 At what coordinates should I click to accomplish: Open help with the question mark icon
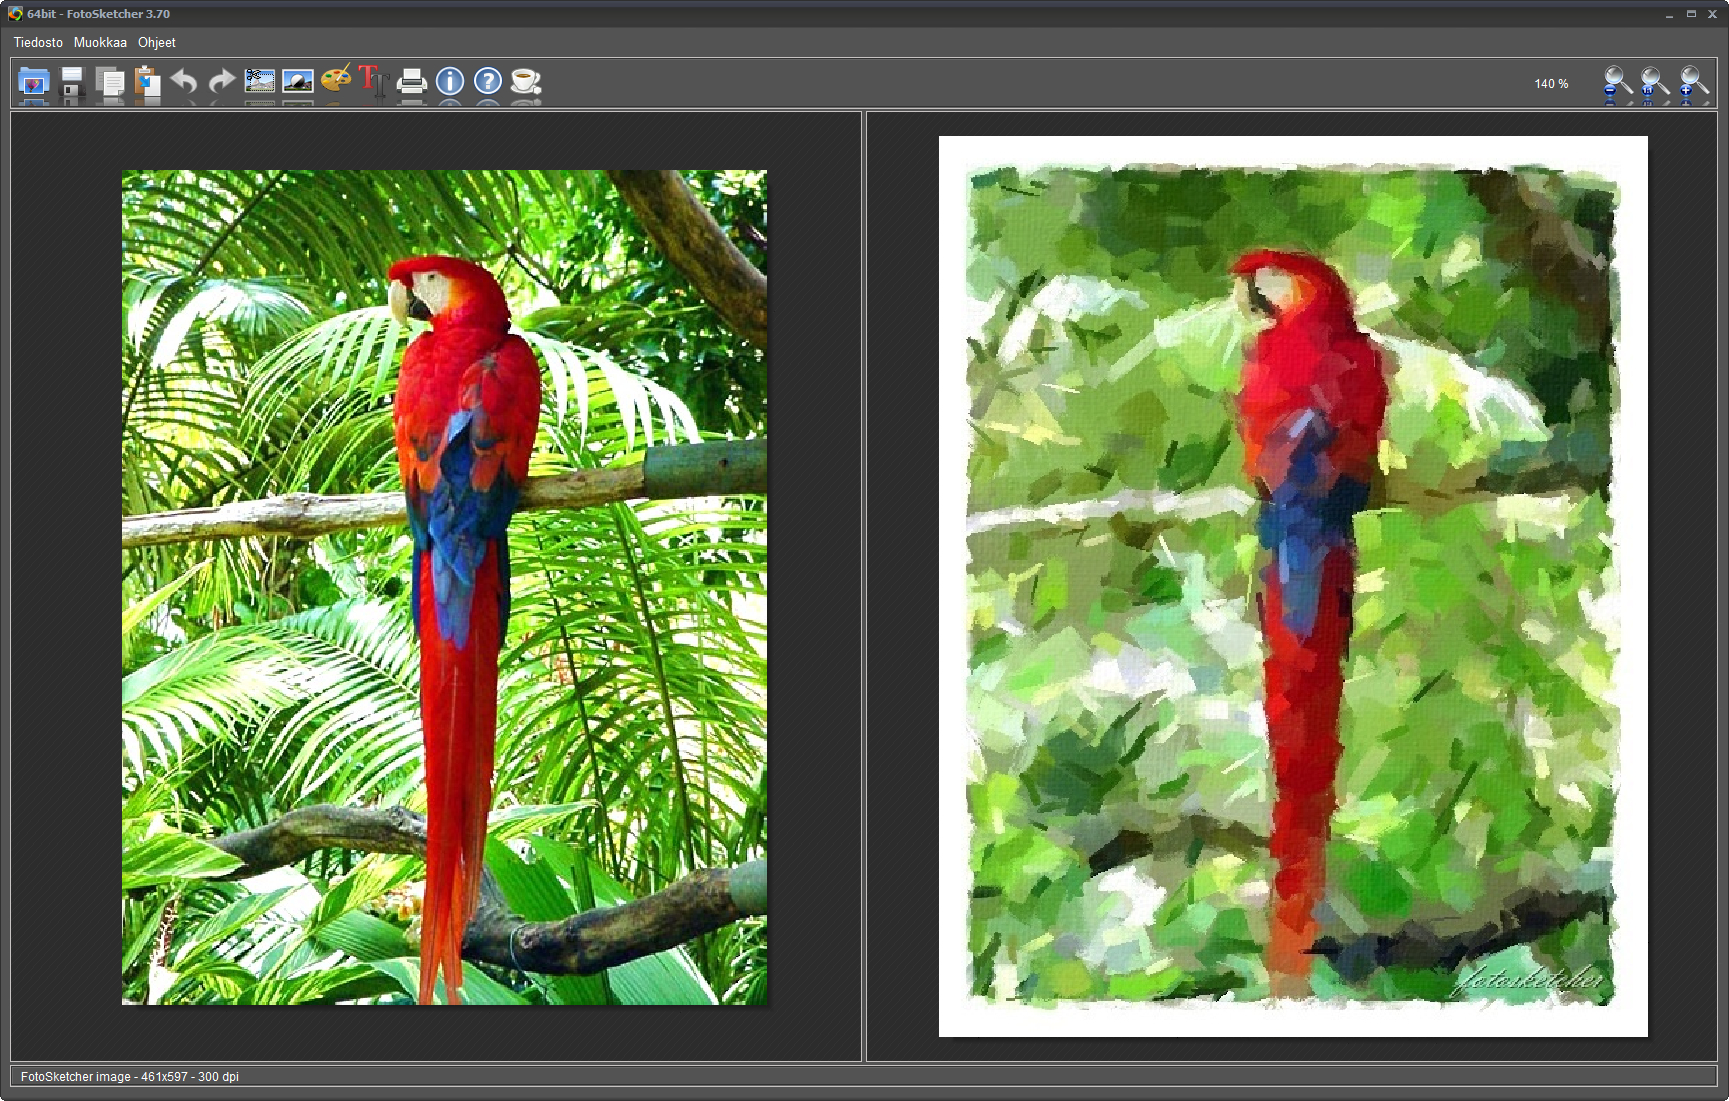click(x=487, y=81)
